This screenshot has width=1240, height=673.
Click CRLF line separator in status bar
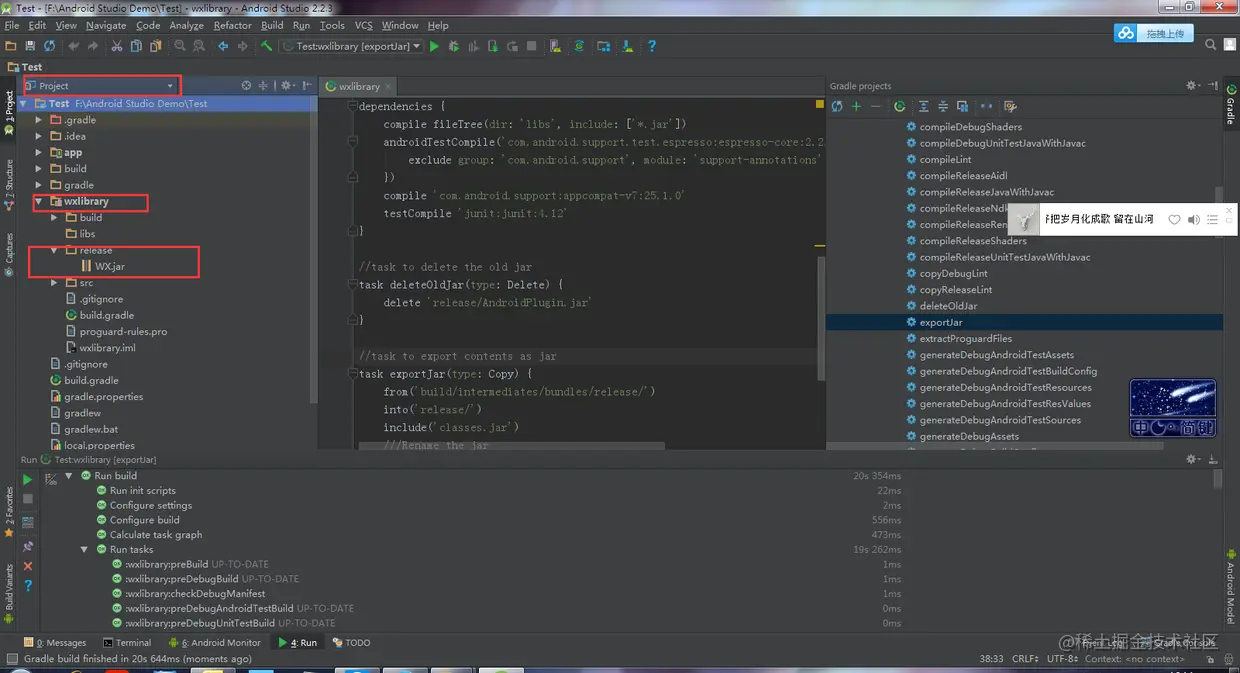click(x=1025, y=659)
